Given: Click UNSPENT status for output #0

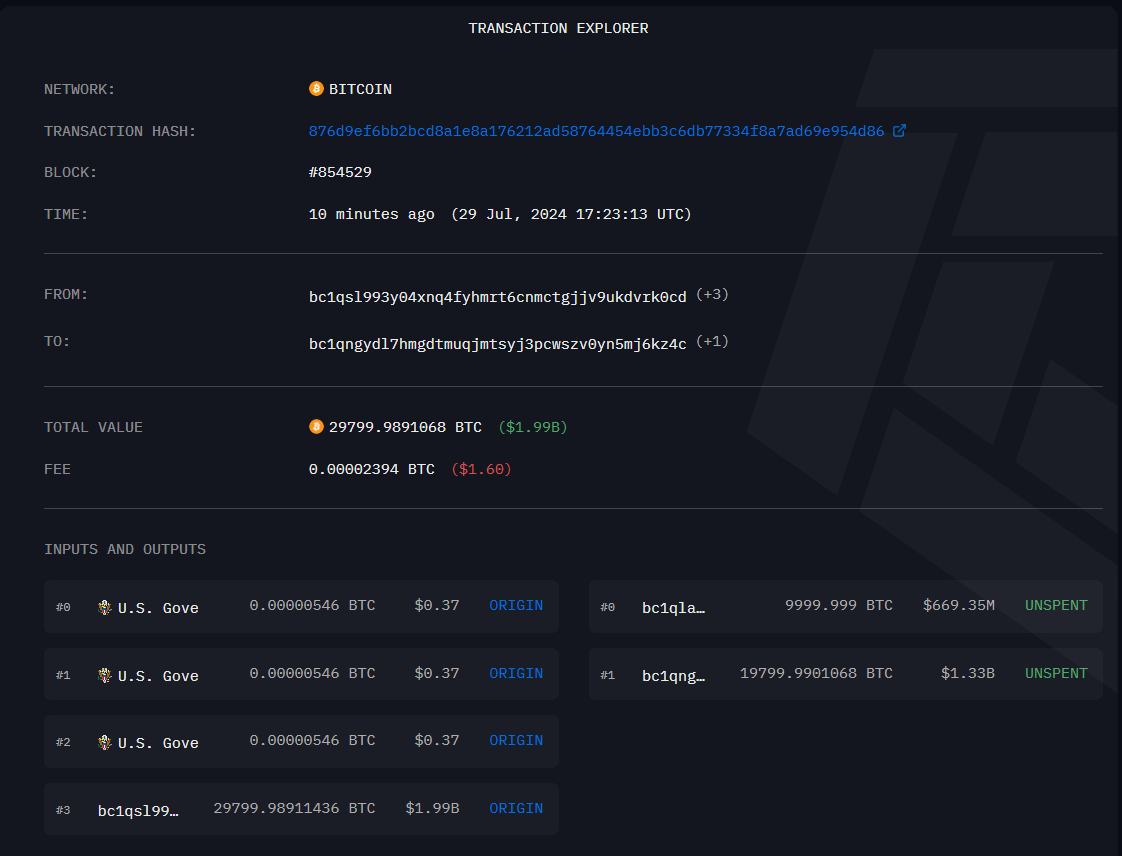Looking at the screenshot, I should pyautogui.click(x=1056, y=605).
